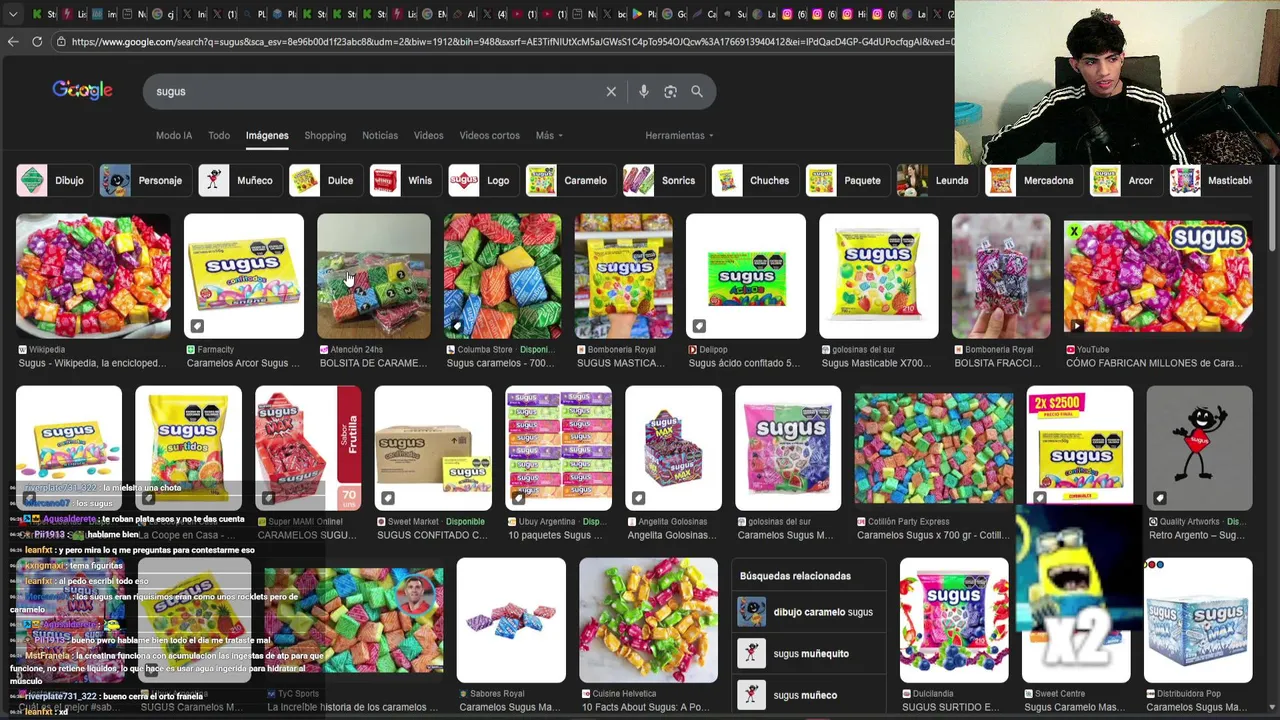1280x720 pixels.
Task: Open the Distribuidora Pop Sugus Max image
Action: tap(1198, 620)
